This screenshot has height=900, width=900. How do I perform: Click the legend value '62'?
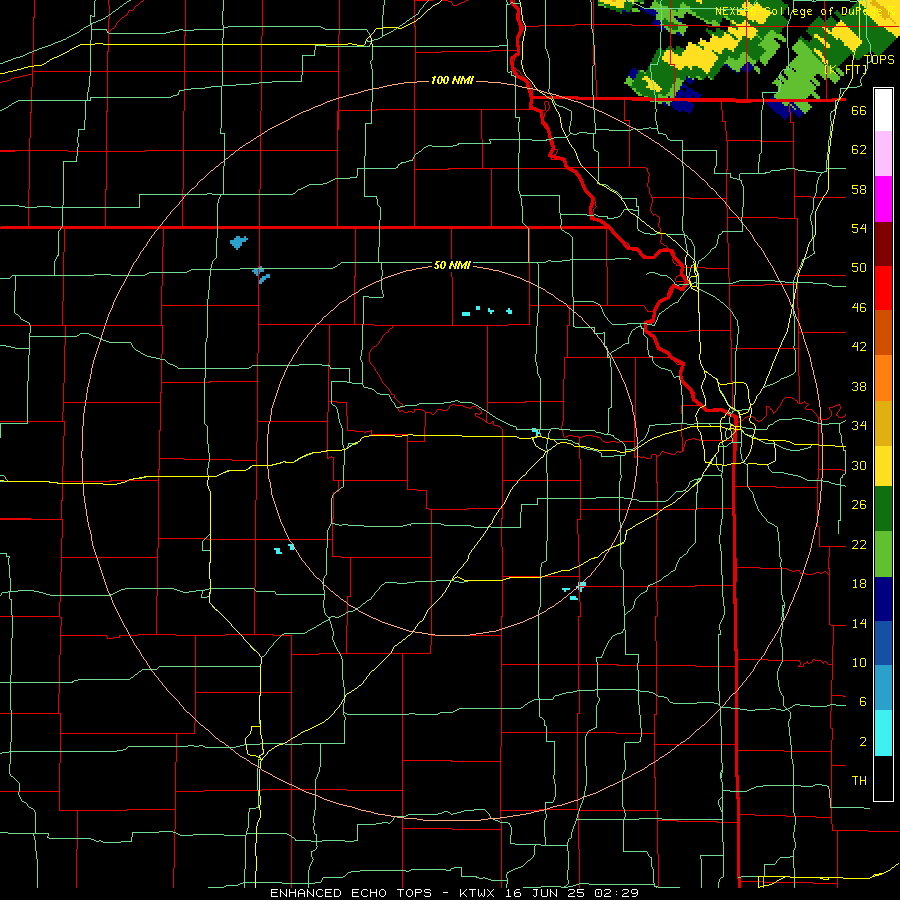tap(859, 150)
